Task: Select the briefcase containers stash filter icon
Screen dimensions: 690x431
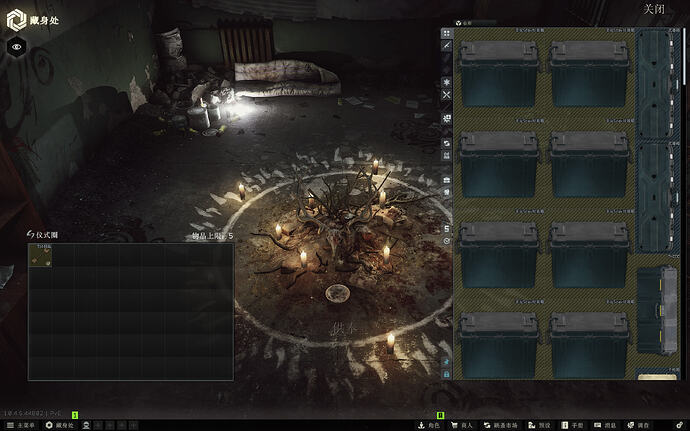Action: pos(447,180)
